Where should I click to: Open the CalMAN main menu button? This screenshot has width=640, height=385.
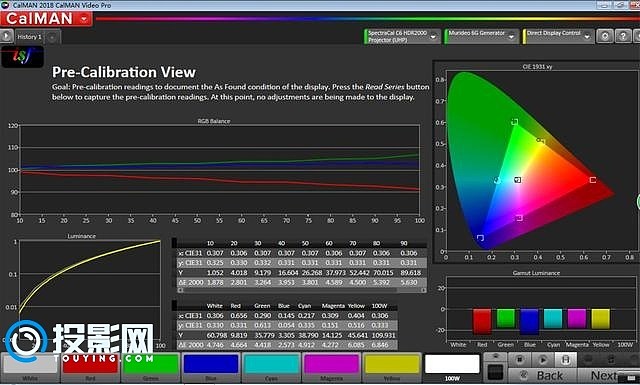(x=46, y=19)
